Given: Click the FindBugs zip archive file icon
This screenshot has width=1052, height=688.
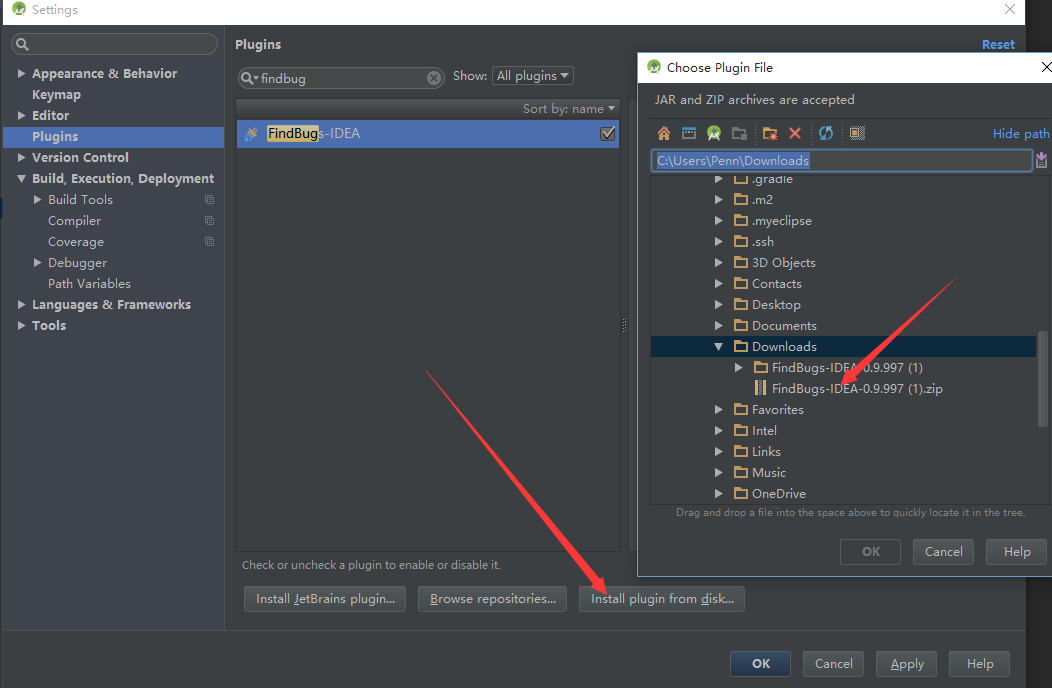Looking at the screenshot, I should click(760, 388).
